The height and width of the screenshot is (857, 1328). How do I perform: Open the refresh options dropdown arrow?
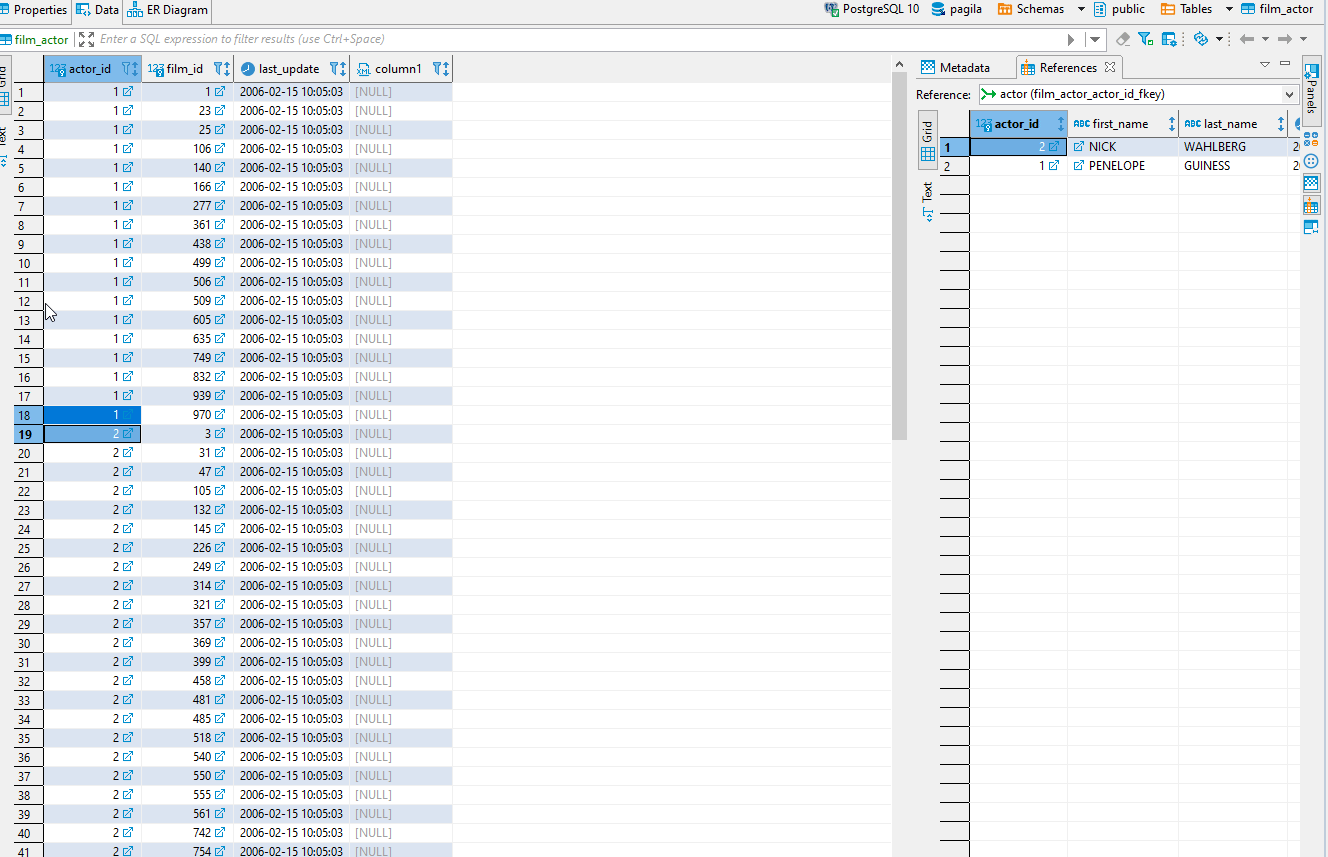[1219, 39]
